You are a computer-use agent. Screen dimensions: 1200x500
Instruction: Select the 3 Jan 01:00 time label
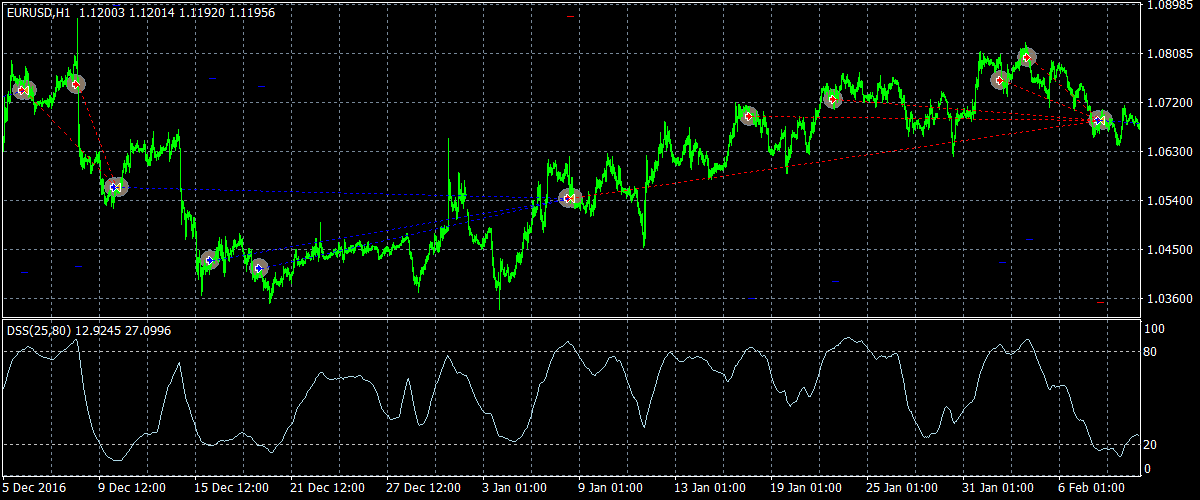(x=515, y=488)
